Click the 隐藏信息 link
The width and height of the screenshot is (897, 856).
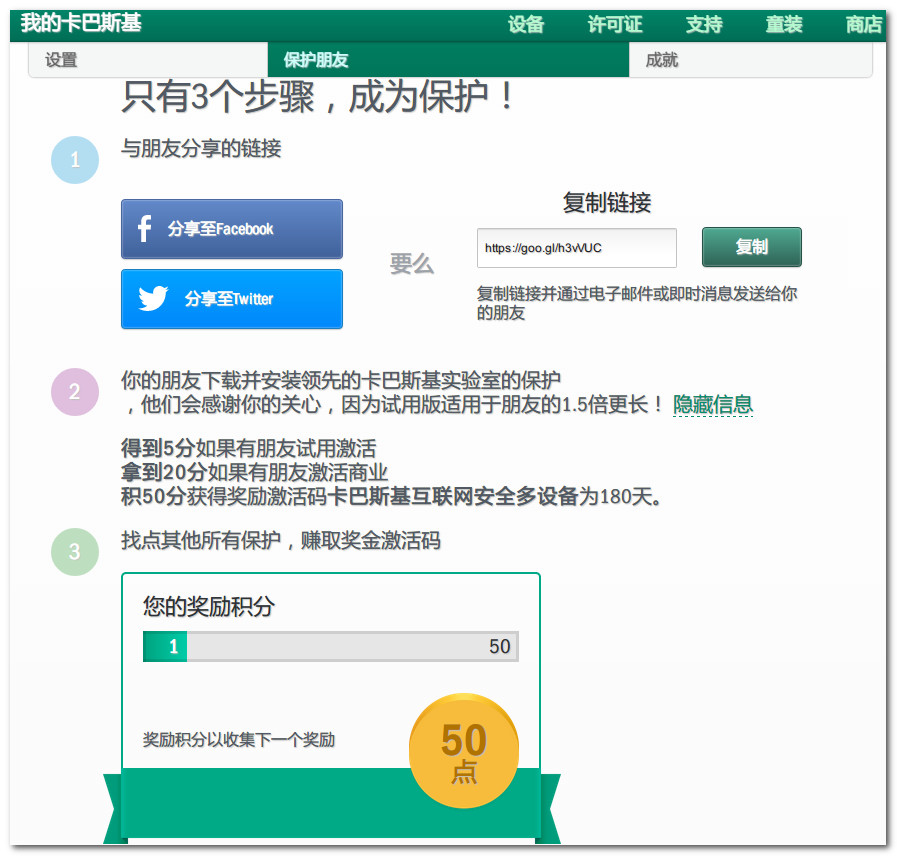[713, 405]
